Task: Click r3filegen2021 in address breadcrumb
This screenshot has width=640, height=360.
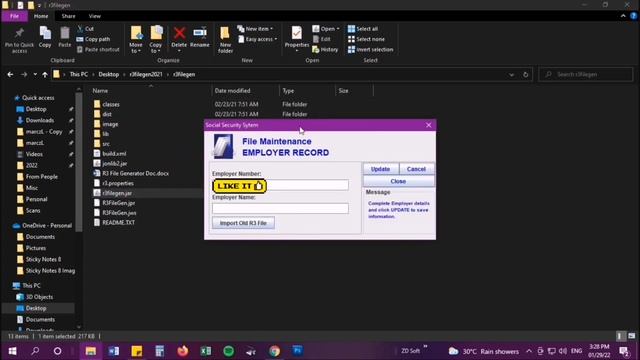Action: coord(146,74)
